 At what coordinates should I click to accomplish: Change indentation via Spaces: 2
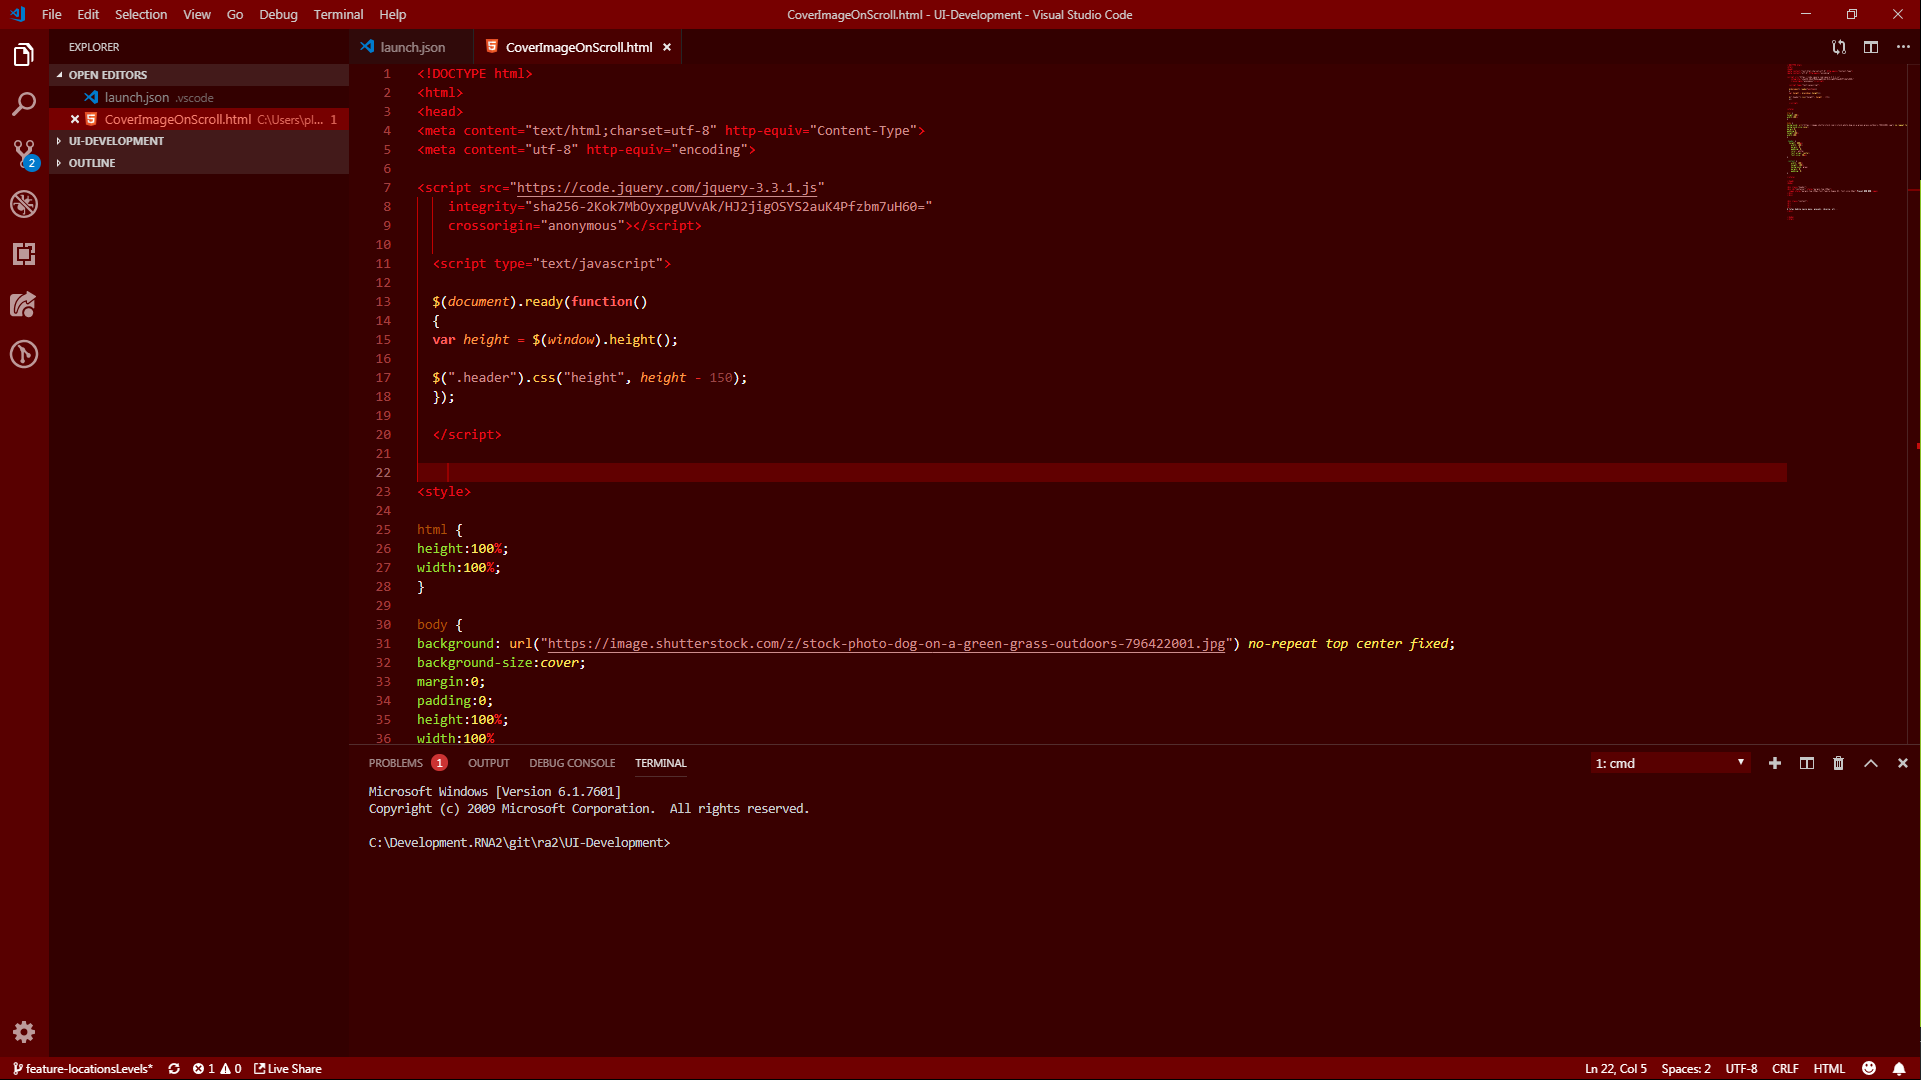point(1686,1069)
